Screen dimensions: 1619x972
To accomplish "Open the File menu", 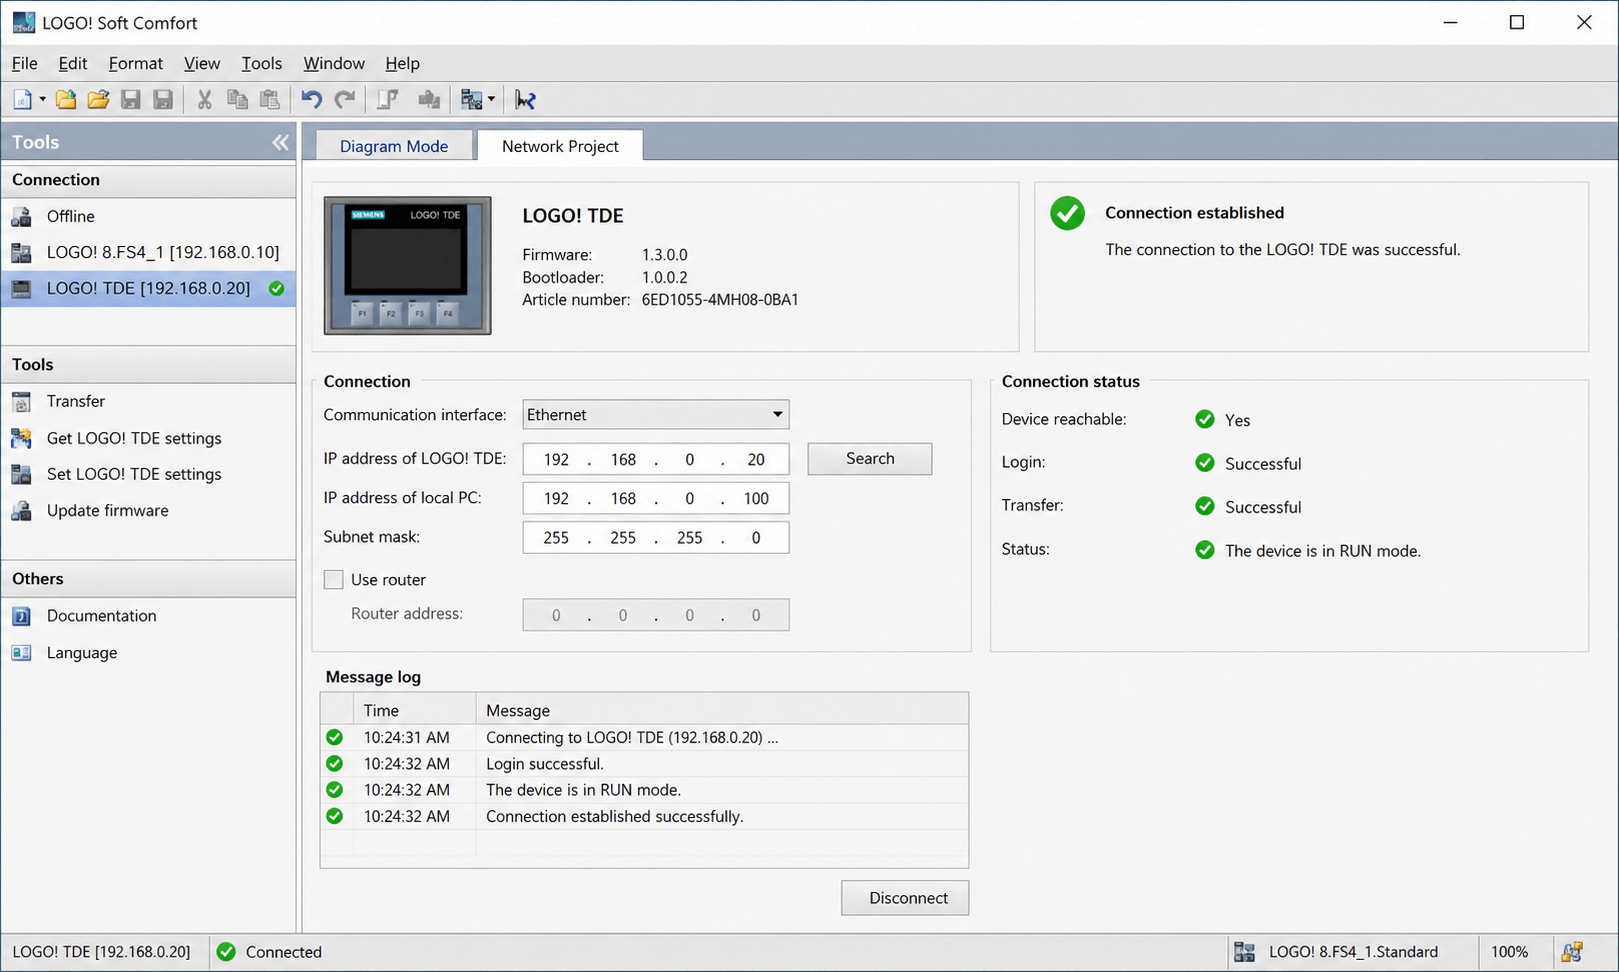I will click(x=25, y=63).
